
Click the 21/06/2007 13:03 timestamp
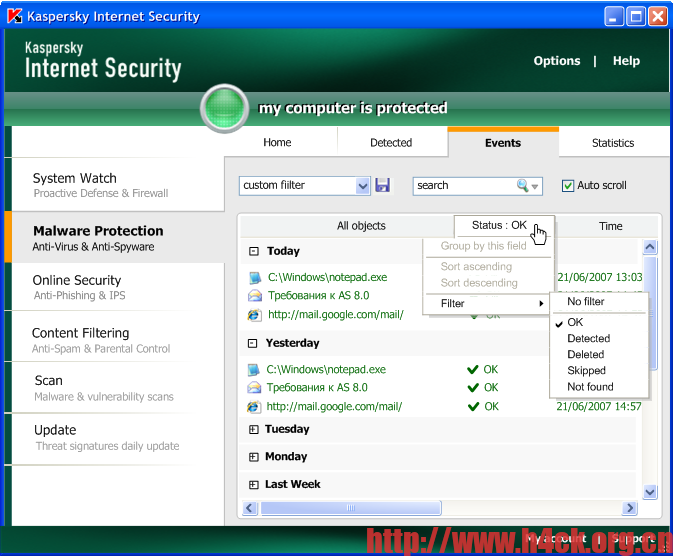(600, 277)
